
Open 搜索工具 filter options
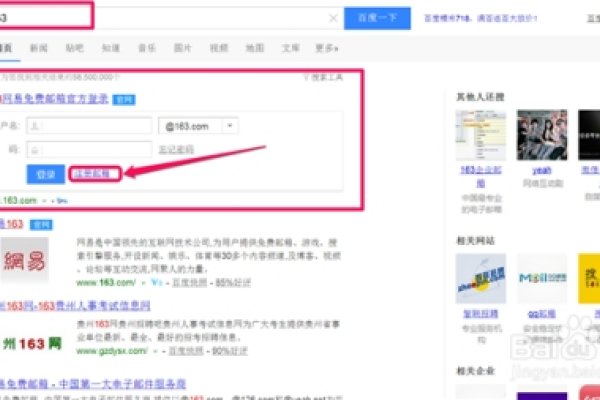[x=323, y=77]
